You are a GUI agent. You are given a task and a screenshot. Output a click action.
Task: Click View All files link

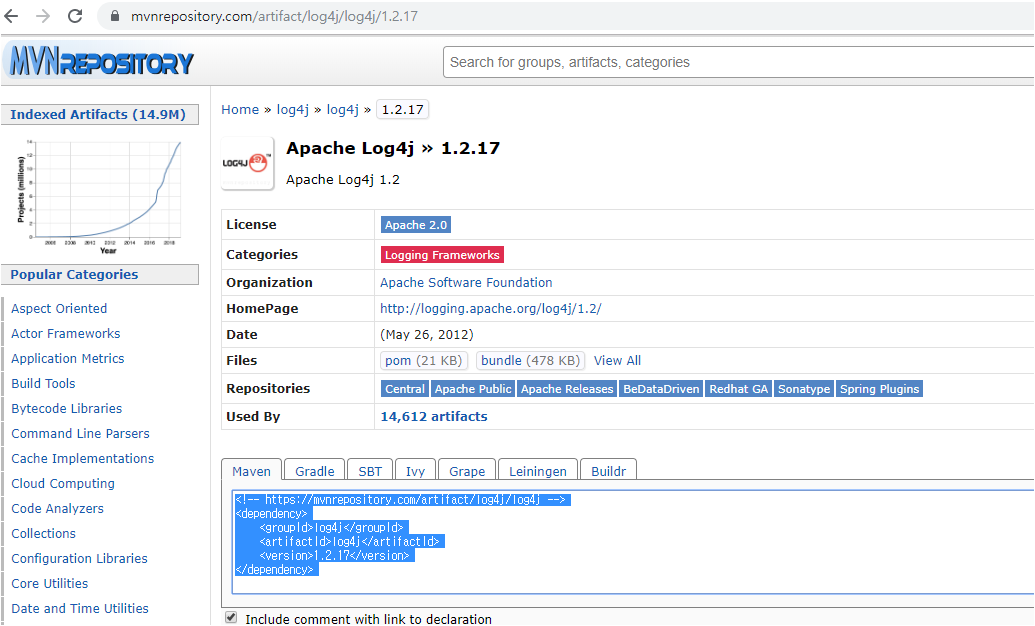[617, 361]
